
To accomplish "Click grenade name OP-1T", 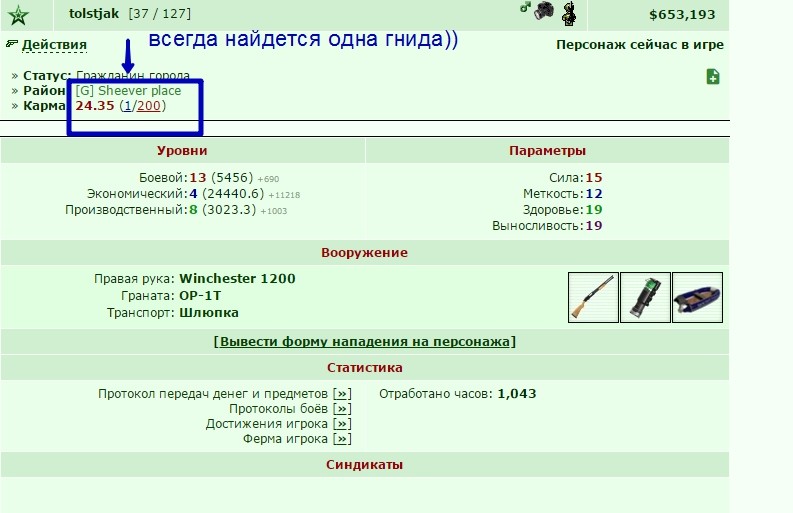I will point(200,295).
